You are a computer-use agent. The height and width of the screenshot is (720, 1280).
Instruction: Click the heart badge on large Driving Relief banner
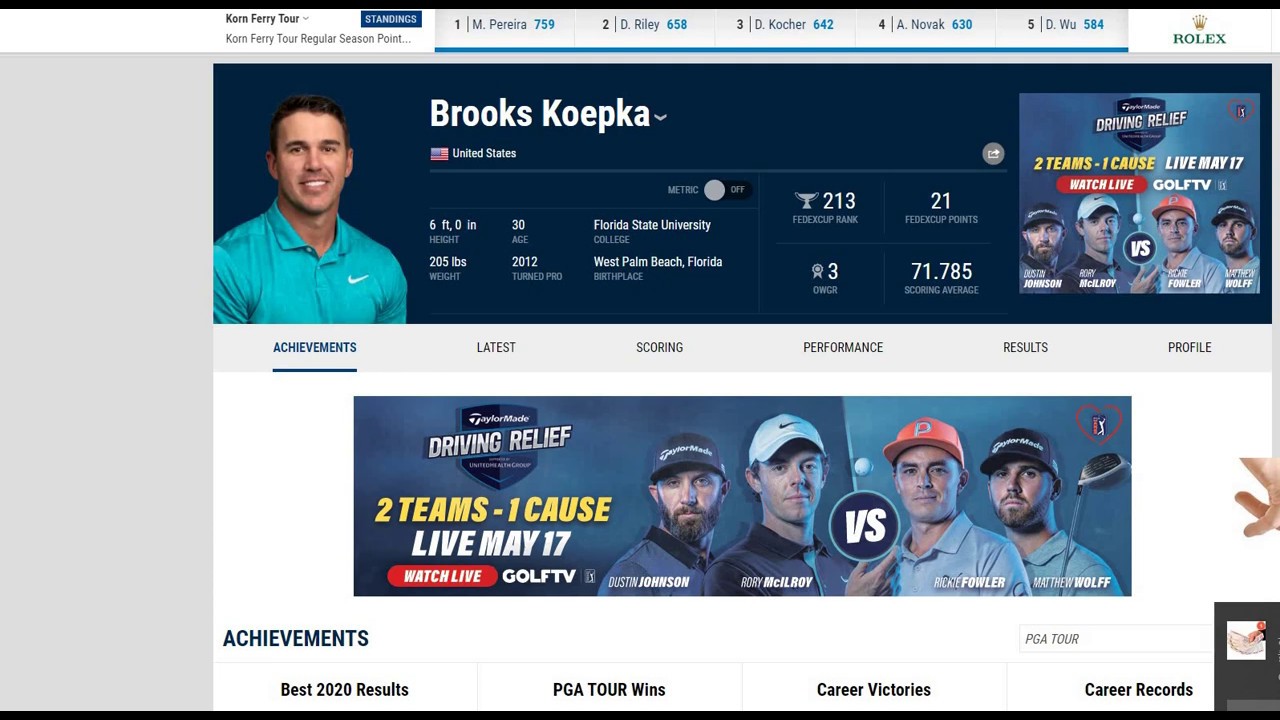[x=1098, y=424]
